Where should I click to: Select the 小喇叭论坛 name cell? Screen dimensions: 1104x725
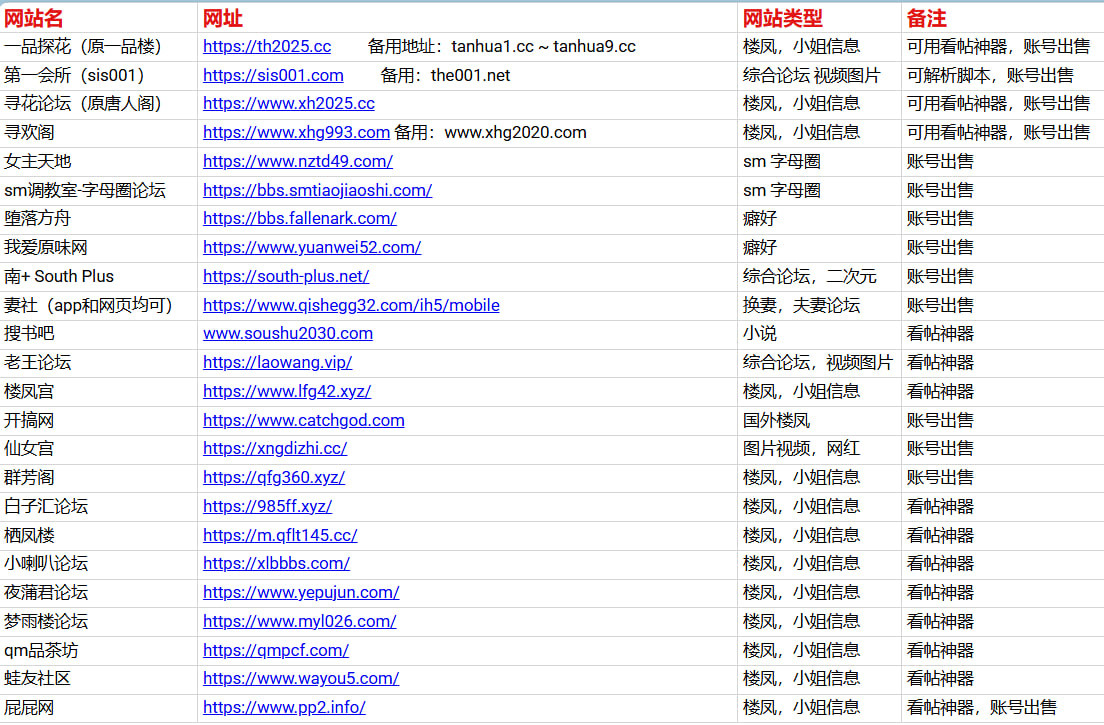tap(99, 563)
